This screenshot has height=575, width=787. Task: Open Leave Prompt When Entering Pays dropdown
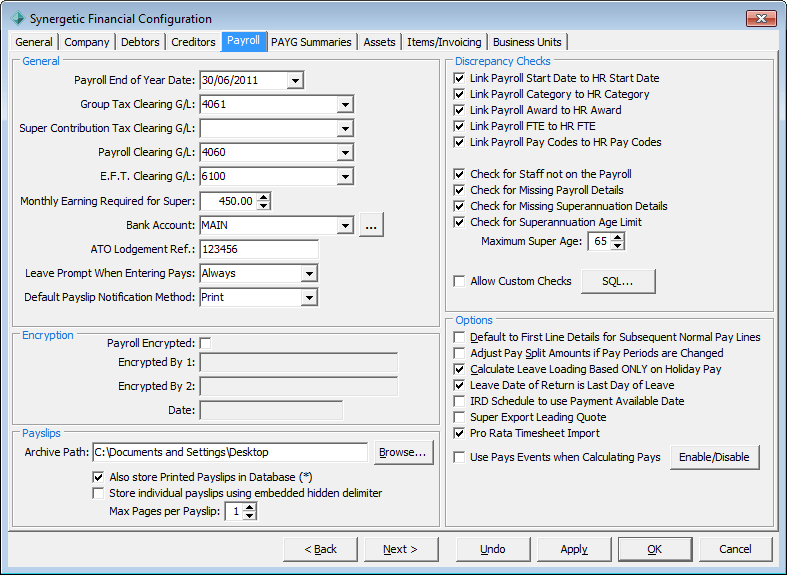[309, 273]
